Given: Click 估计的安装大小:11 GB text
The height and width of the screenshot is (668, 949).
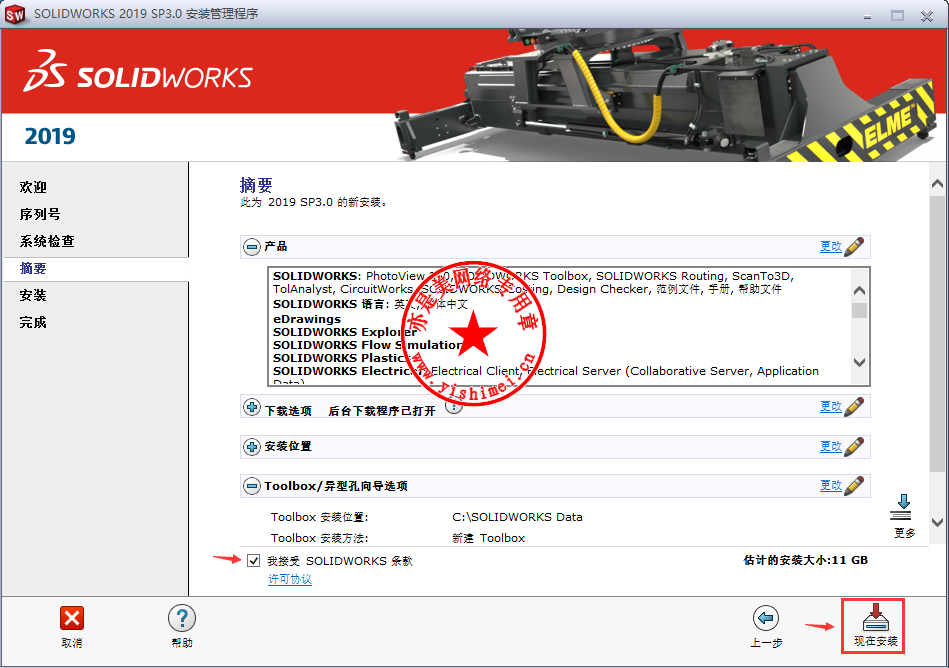Looking at the screenshot, I should [806, 560].
